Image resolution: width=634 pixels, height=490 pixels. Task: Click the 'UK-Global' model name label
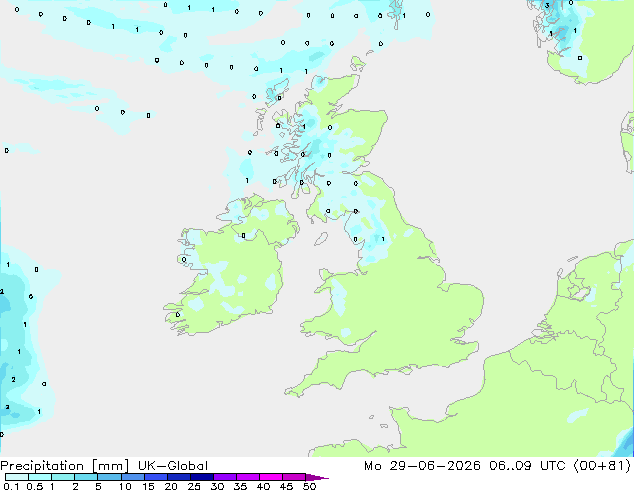point(173,466)
